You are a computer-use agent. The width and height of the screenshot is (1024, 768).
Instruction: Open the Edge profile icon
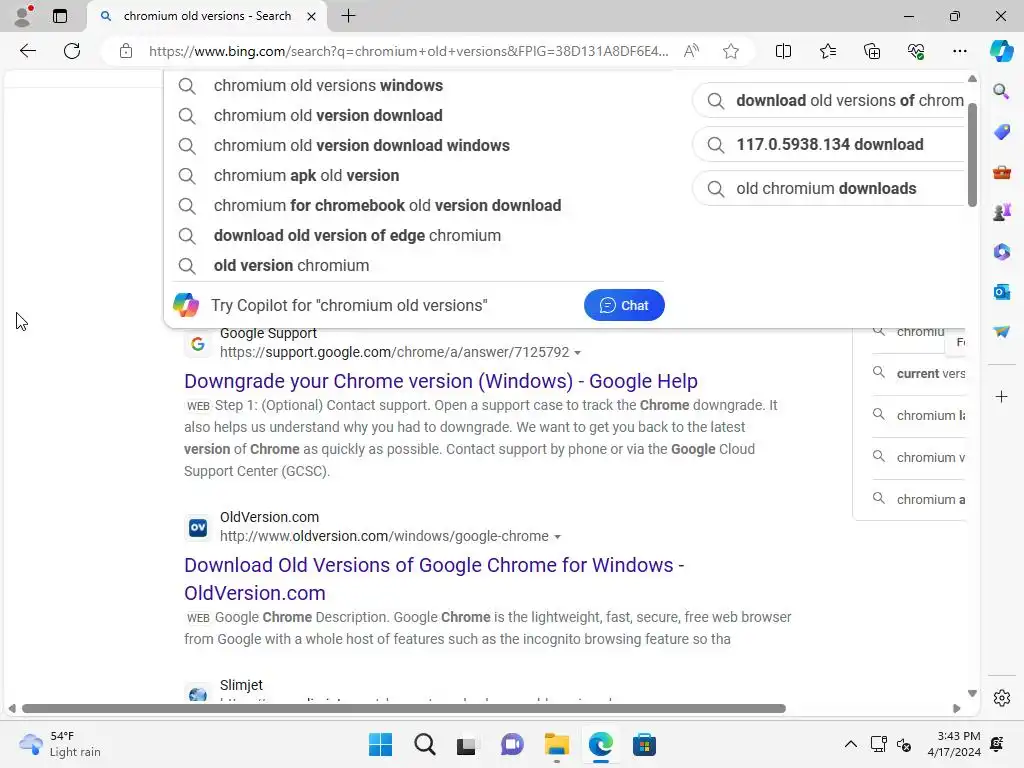point(24,16)
